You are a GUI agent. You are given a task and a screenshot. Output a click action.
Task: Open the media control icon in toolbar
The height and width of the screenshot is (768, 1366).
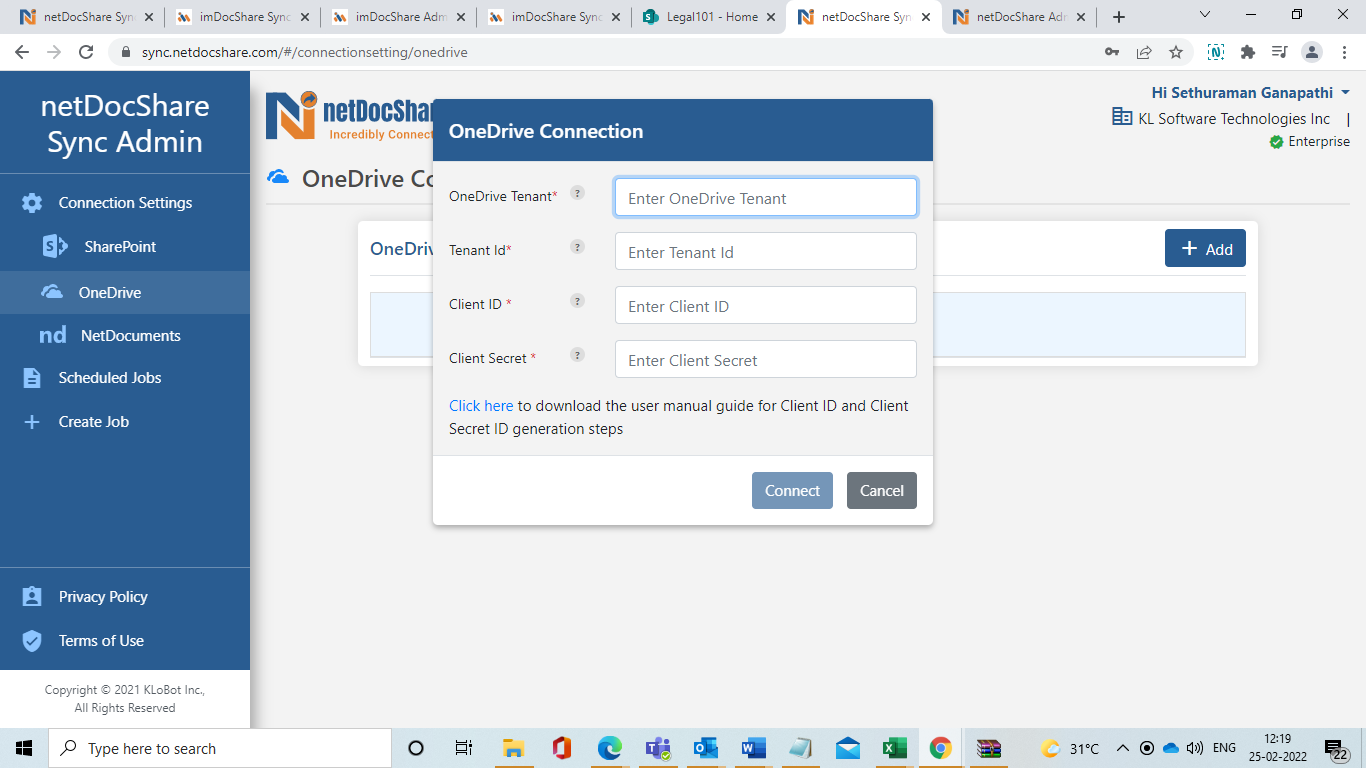[x=1280, y=52]
